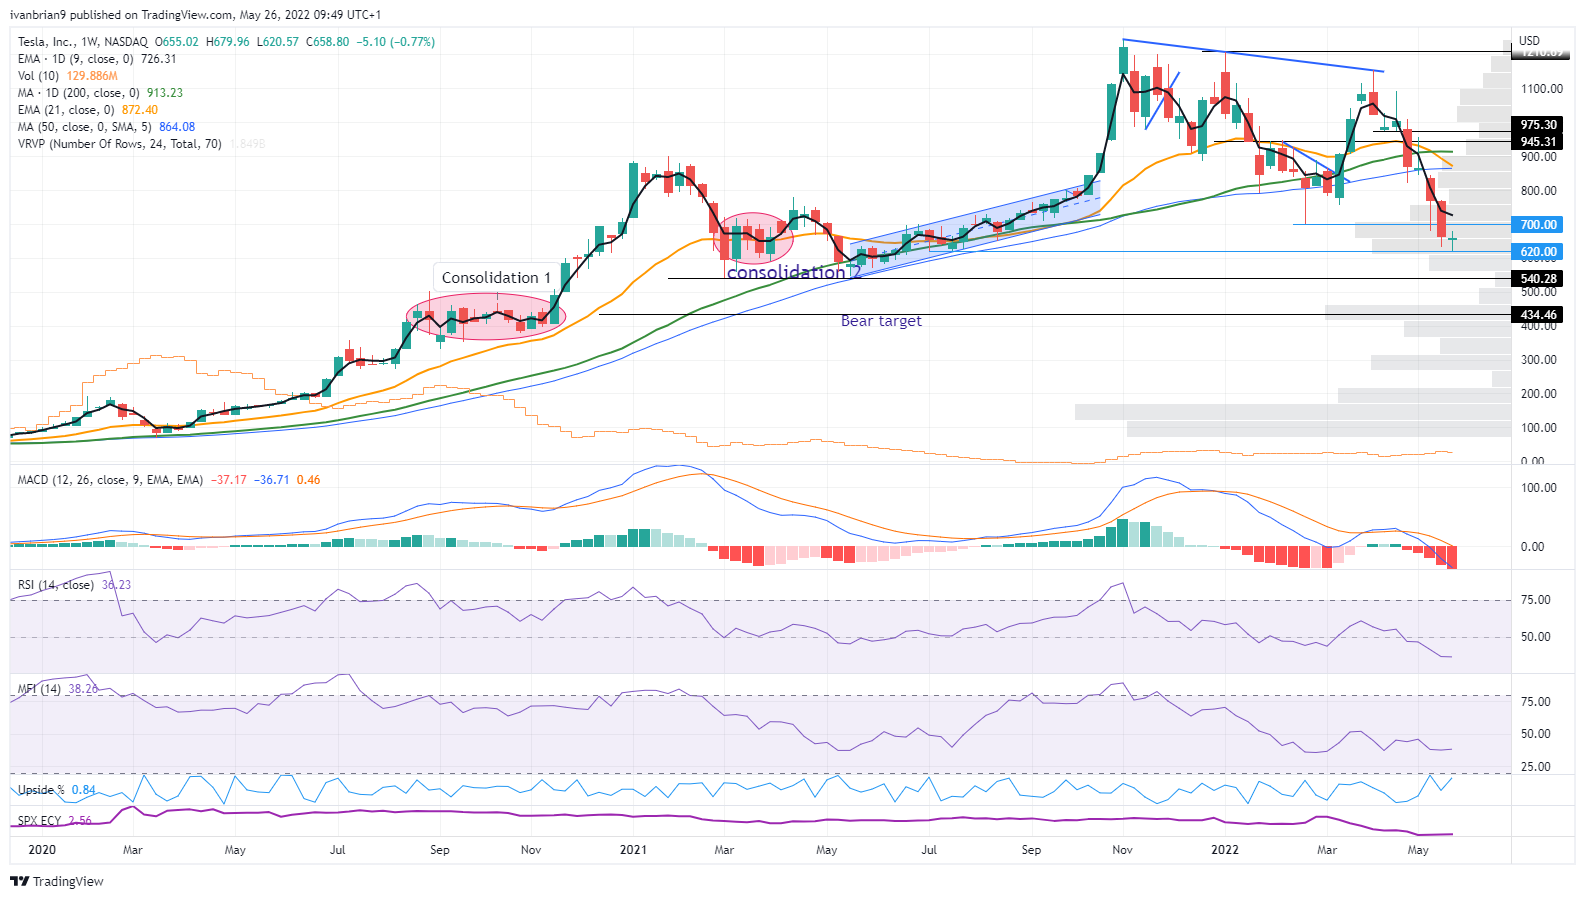
Task: Click the EMA 21 close legend entry
Action: point(88,110)
